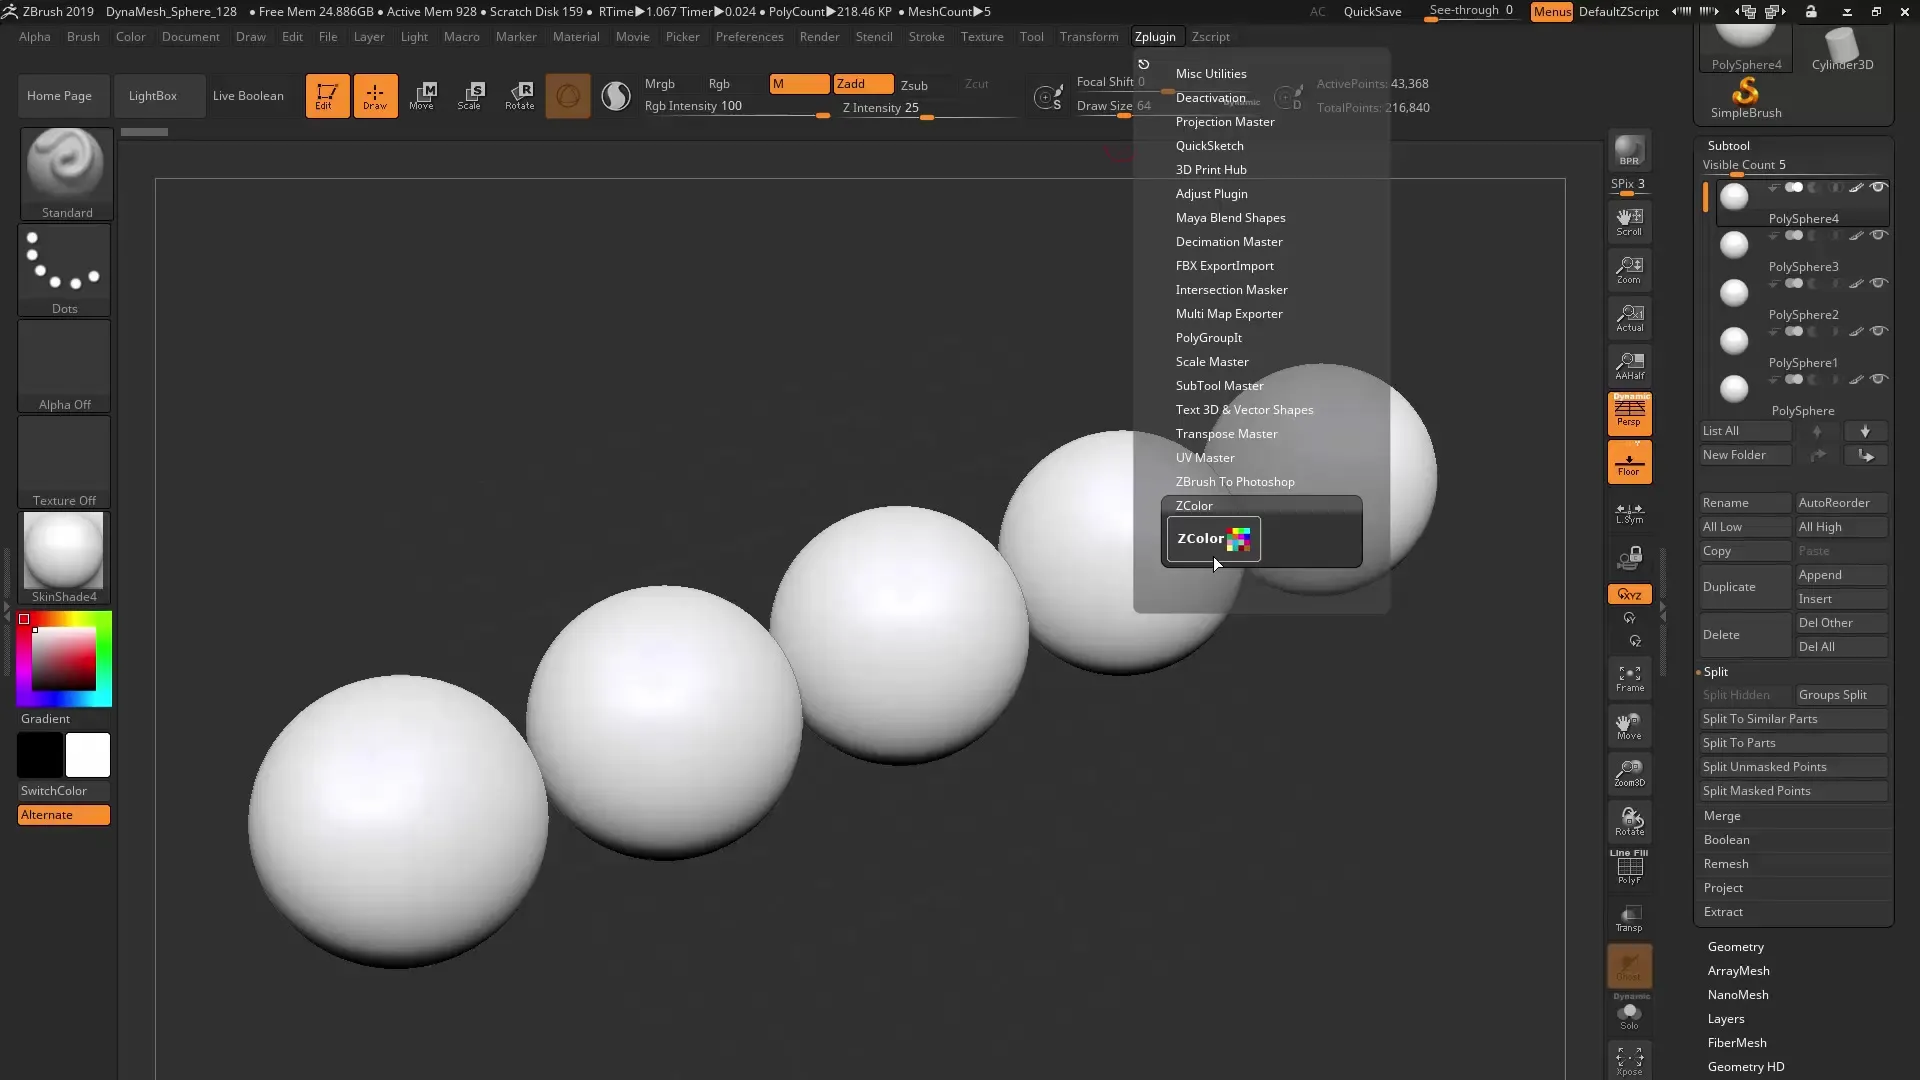Expand the Merge section
The width and height of the screenshot is (1920, 1080).
pos(1722,816)
